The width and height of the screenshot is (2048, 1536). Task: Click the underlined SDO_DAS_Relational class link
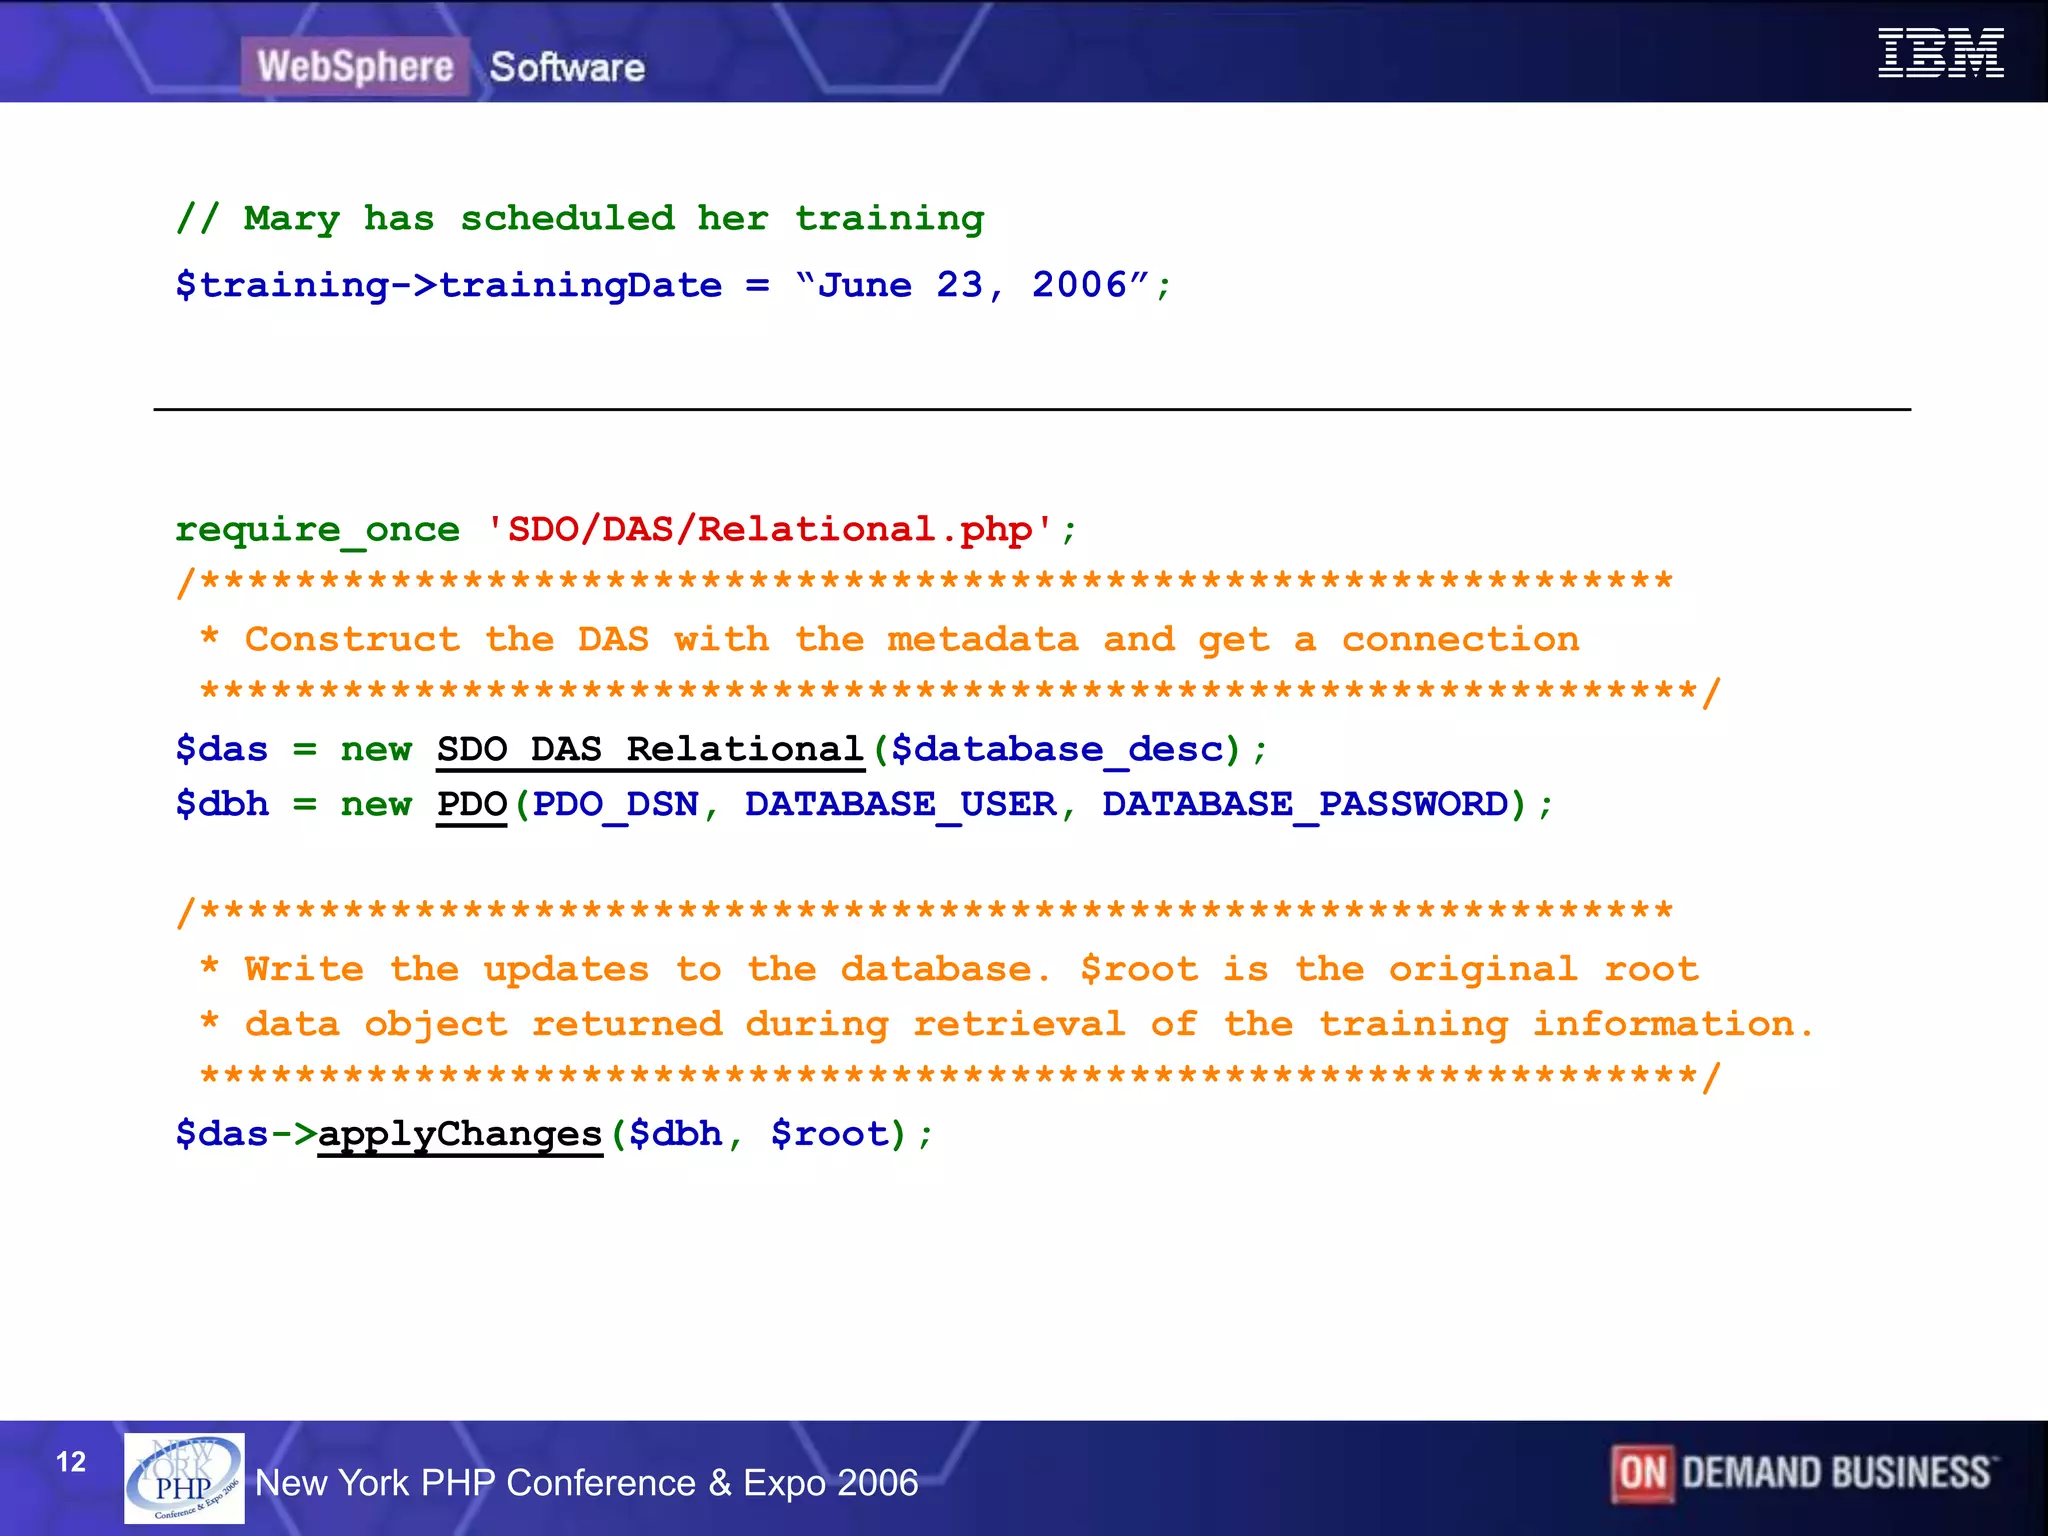(650, 750)
